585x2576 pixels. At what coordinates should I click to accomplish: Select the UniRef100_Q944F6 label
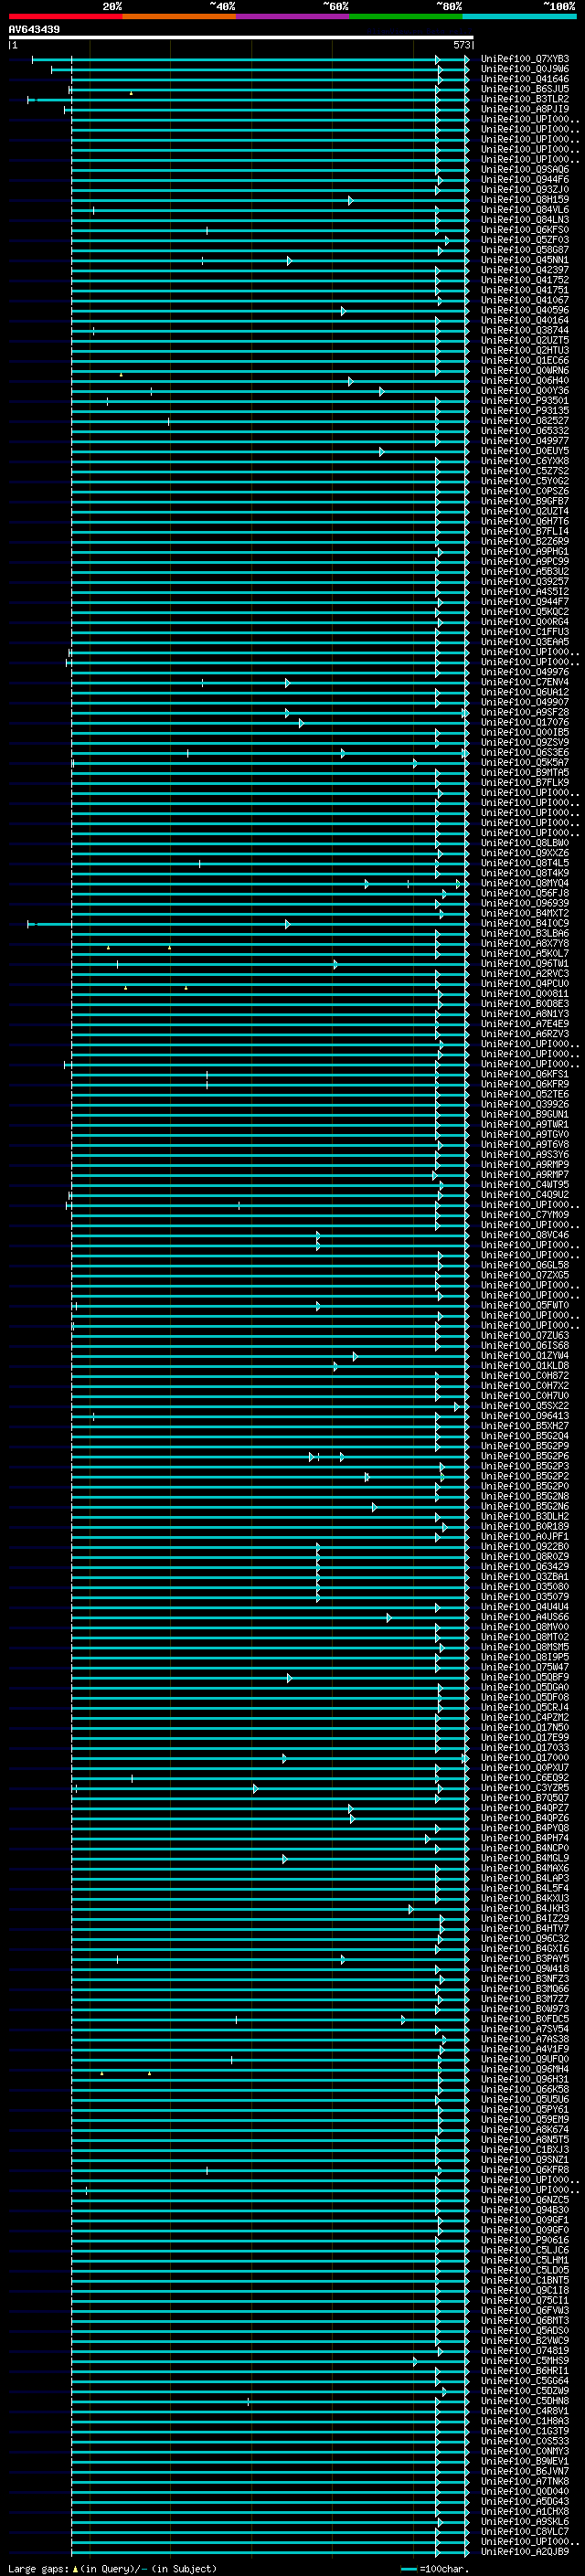525,180
